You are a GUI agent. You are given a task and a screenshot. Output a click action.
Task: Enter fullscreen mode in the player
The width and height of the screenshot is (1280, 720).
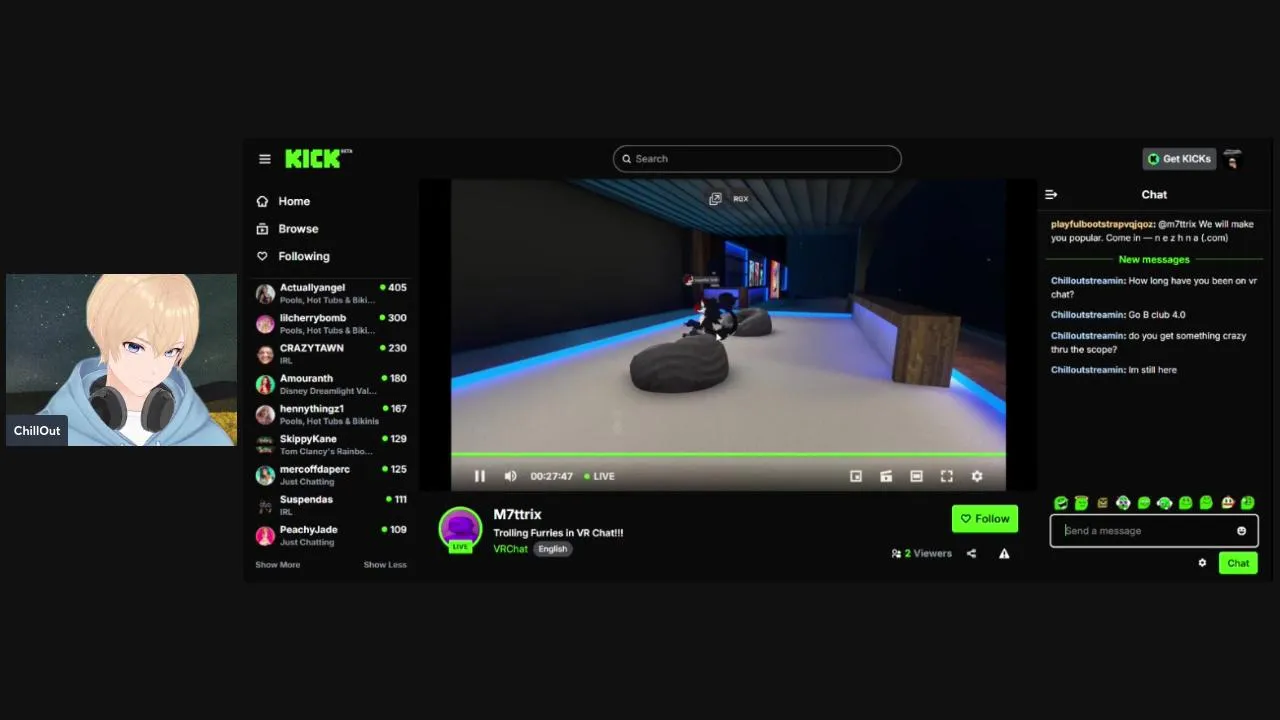coord(947,476)
